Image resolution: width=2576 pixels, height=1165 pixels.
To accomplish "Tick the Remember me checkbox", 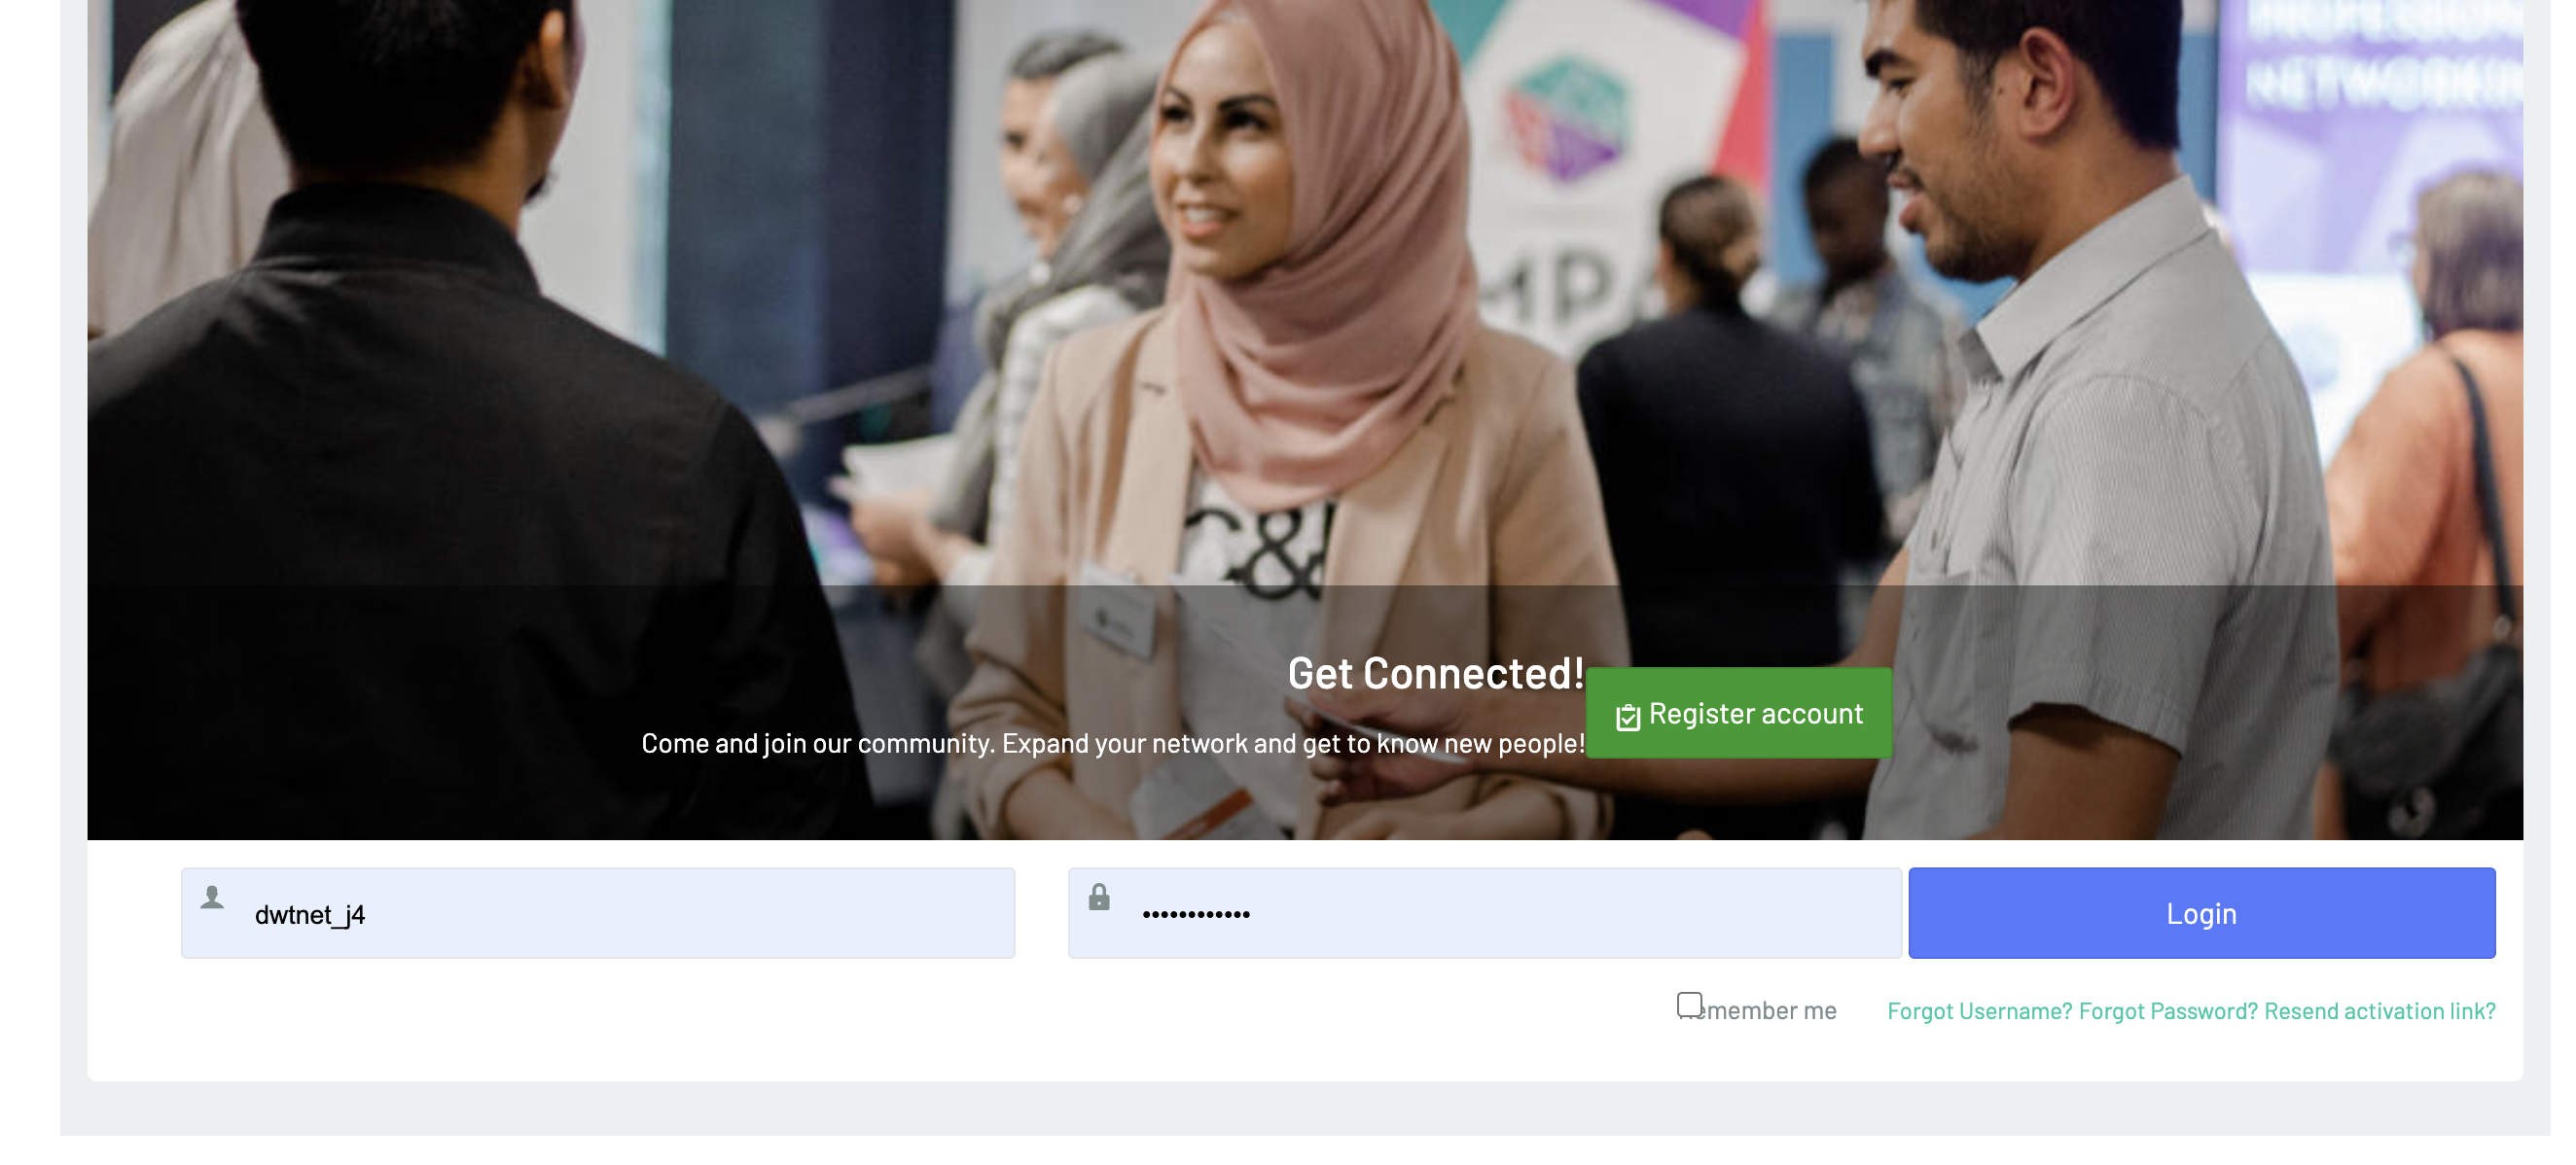I will click(x=1690, y=1004).
